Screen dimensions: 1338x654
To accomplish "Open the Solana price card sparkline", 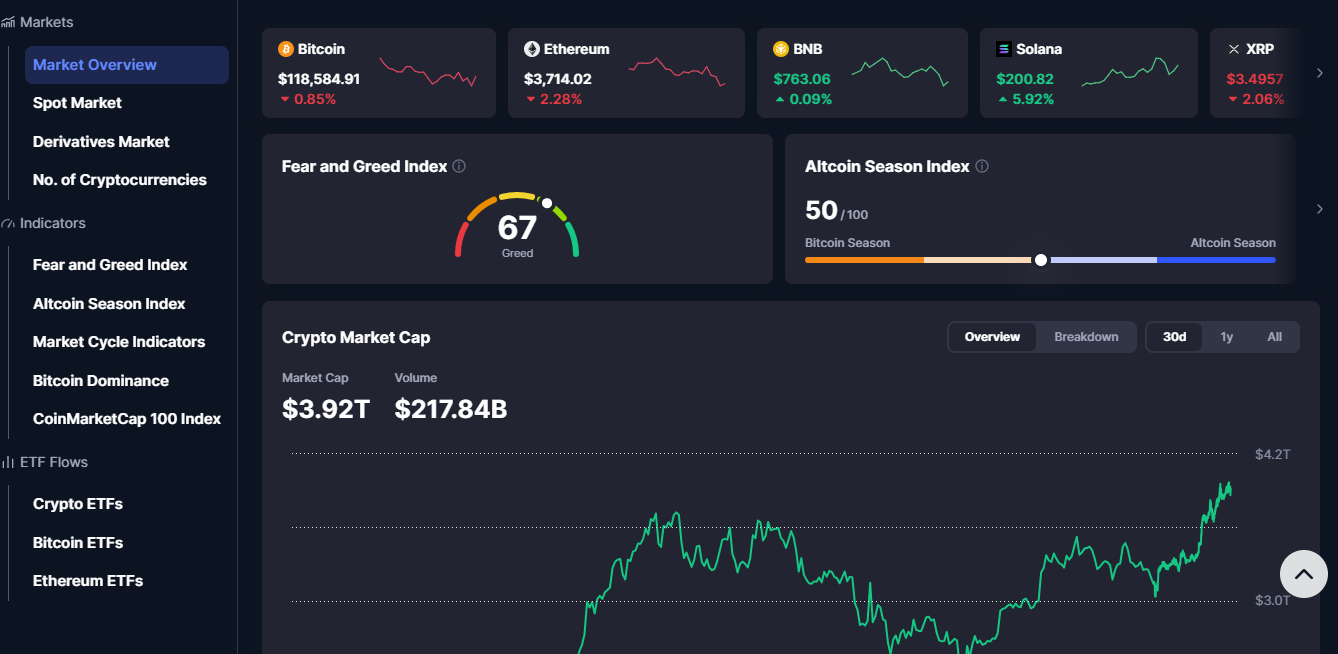I will pyautogui.click(x=1130, y=72).
